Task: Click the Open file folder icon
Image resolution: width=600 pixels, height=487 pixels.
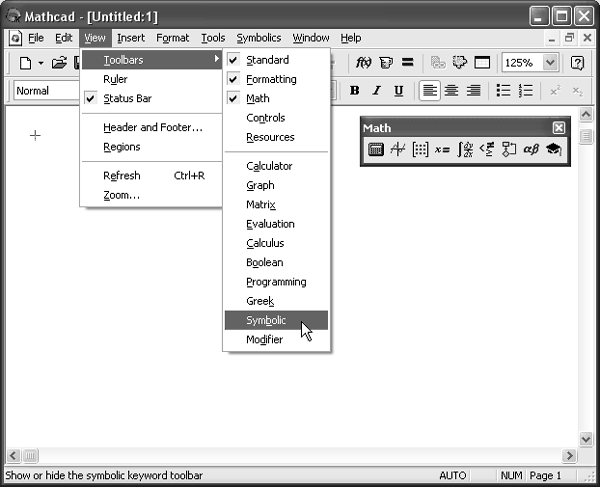Action: [x=59, y=63]
